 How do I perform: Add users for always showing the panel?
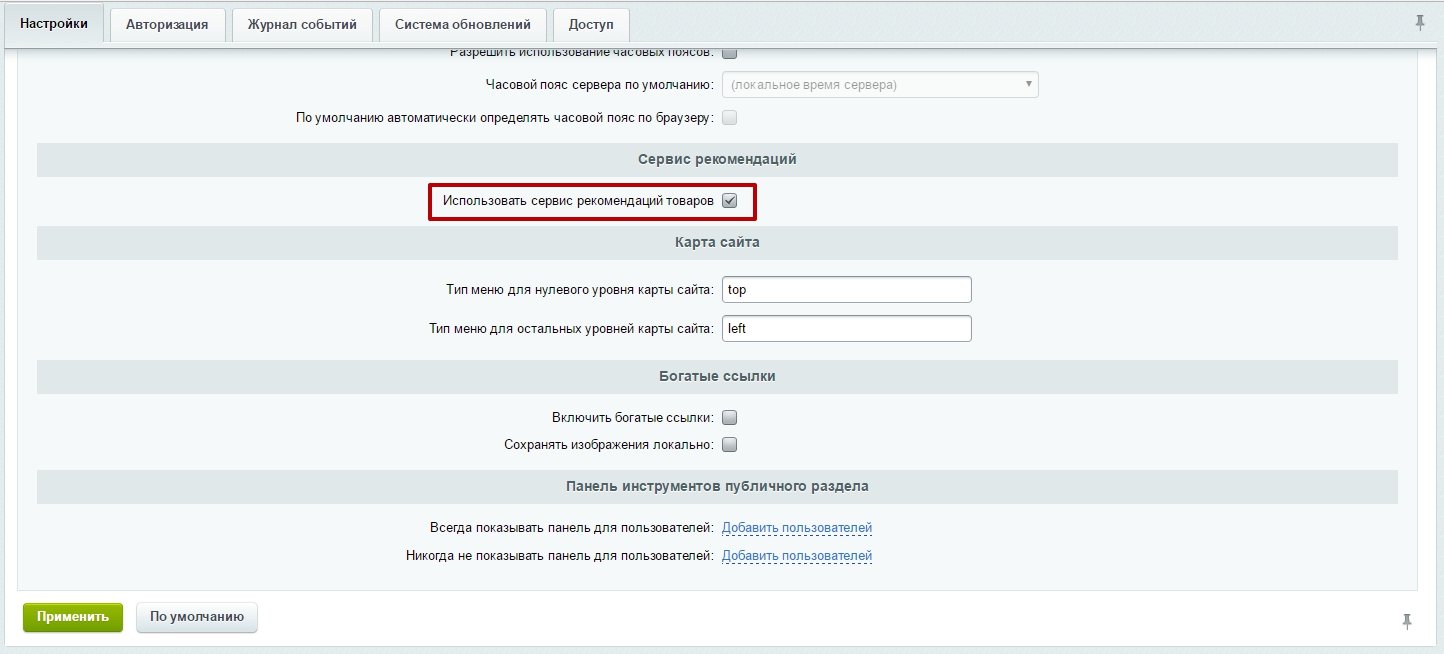coord(797,528)
